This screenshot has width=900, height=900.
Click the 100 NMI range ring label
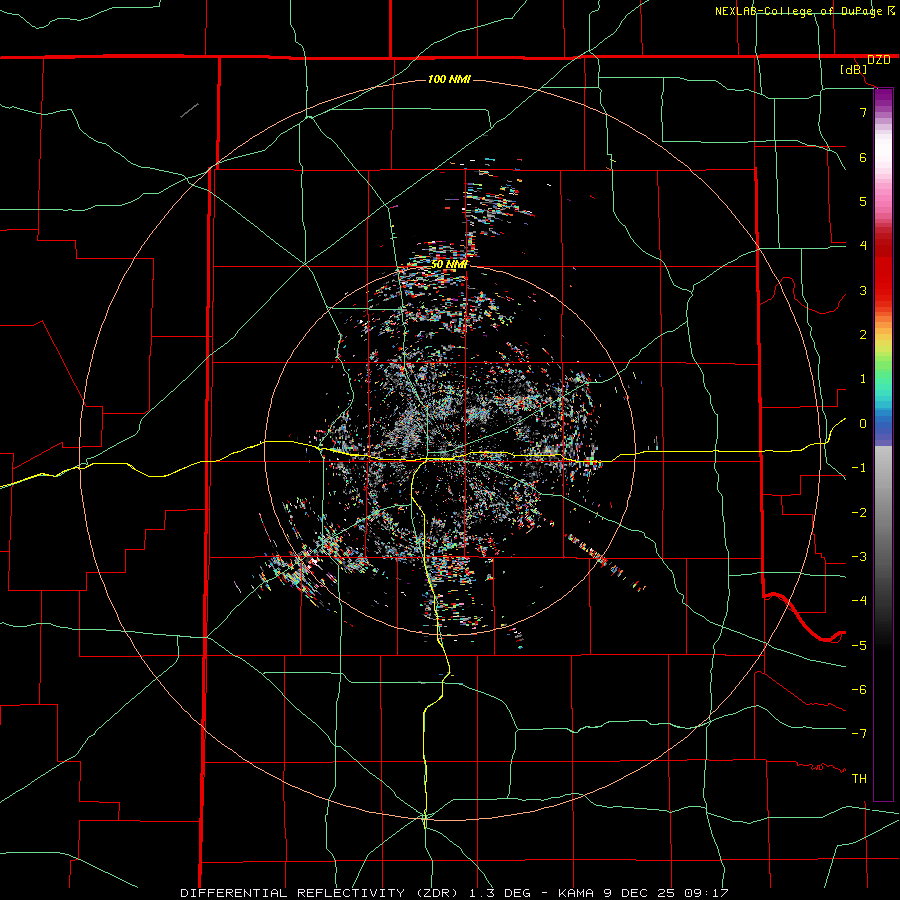[449, 79]
